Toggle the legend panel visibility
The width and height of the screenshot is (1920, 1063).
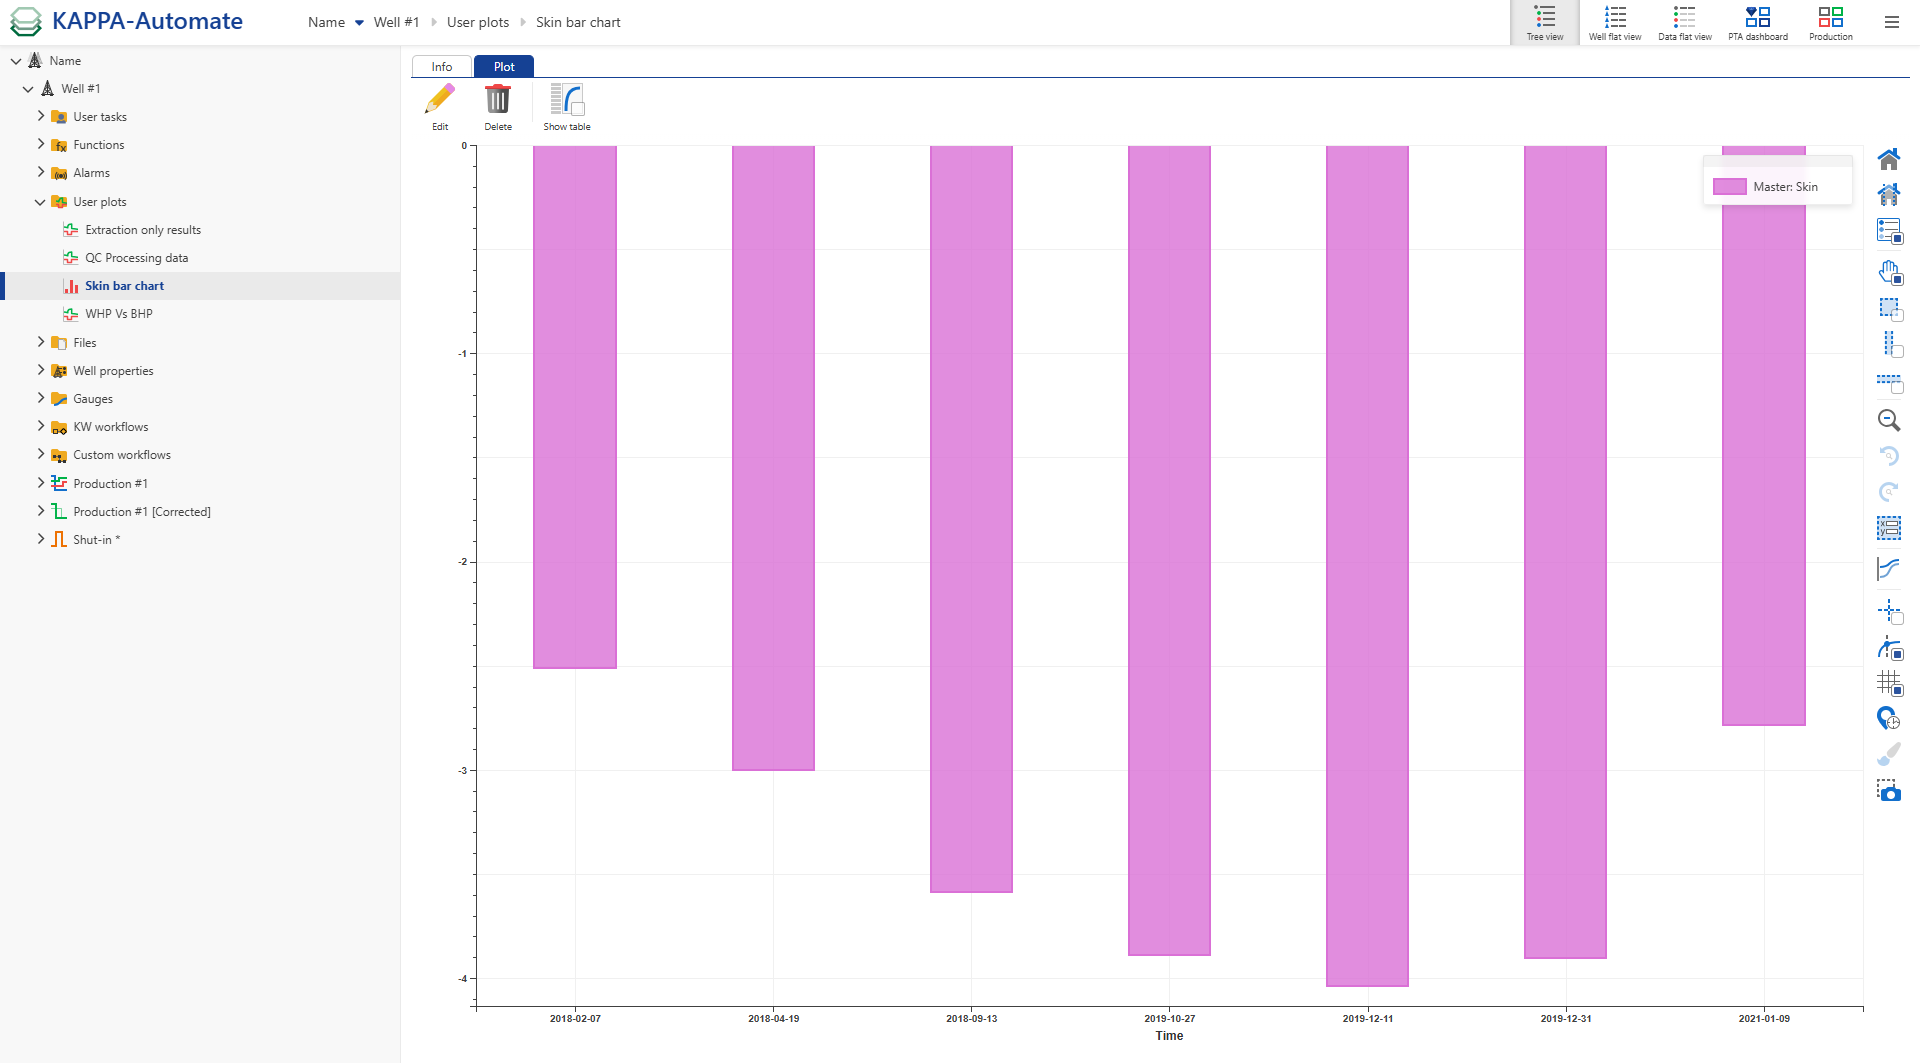tap(1889, 231)
